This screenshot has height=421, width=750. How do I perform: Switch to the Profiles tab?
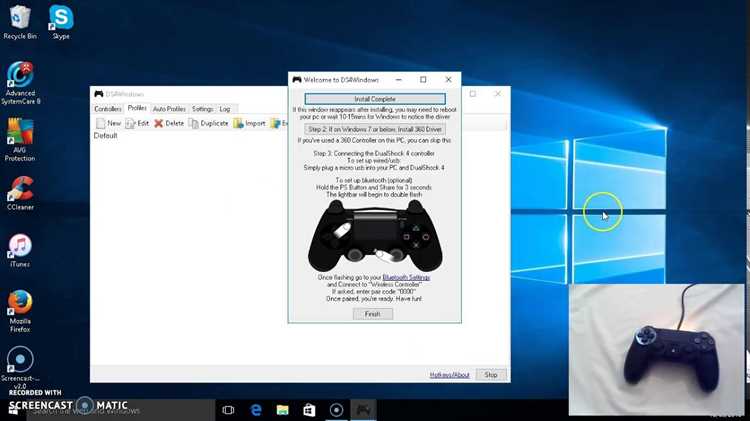137,108
